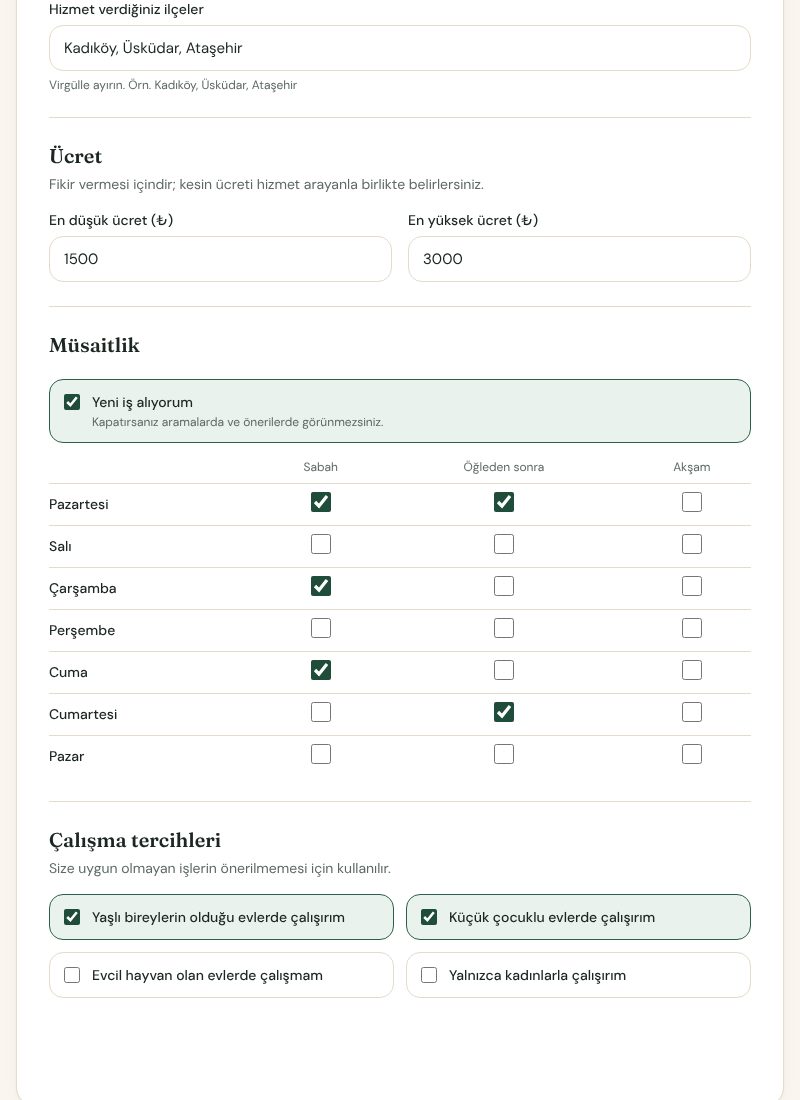800x1100 pixels.
Task: Check Cumartesi Sabah availability
Action: point(321,713)
